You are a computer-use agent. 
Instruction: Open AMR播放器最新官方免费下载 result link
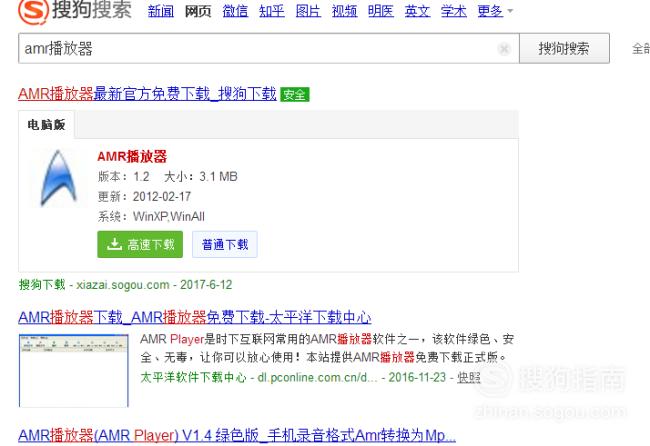coord(147,94)
